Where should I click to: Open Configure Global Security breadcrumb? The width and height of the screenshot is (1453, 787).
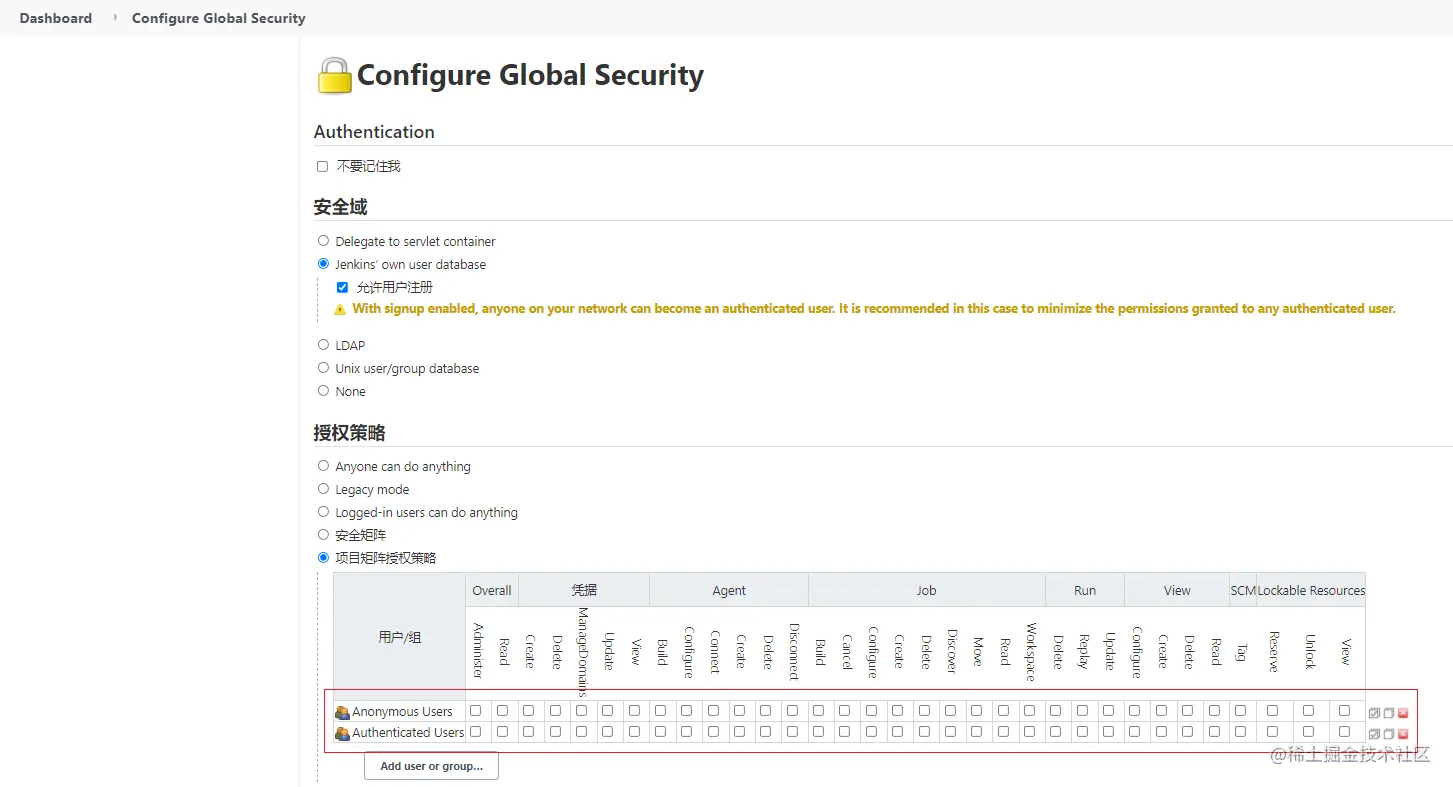click(x=219, y=18)
